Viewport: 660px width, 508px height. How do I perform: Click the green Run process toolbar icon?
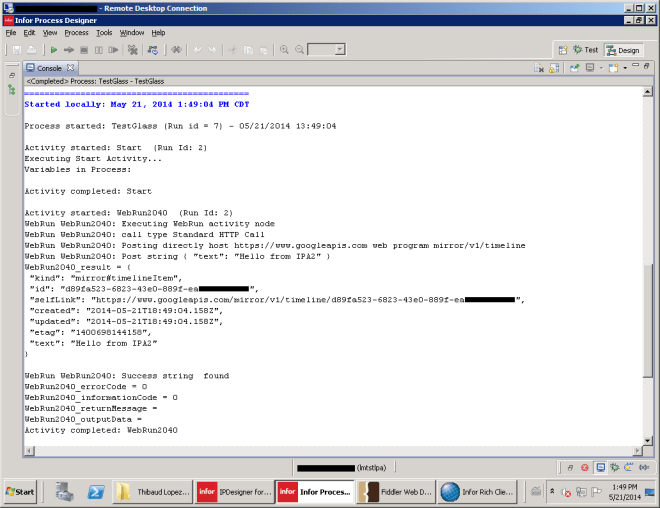[53, 49]
